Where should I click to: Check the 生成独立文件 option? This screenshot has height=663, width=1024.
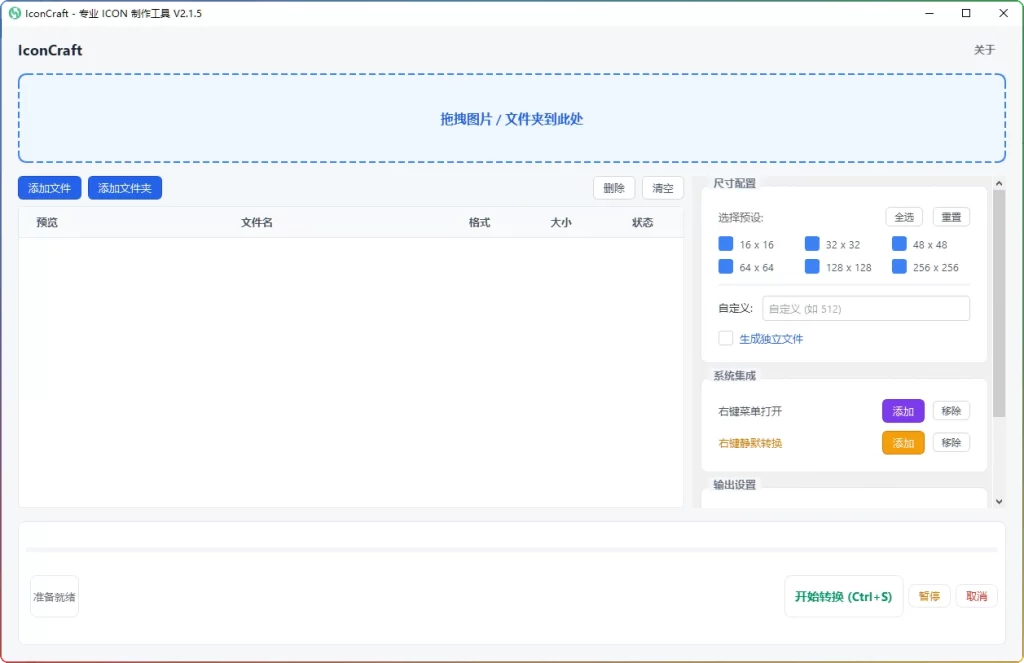pyautogui.click(x=725, y=338)
